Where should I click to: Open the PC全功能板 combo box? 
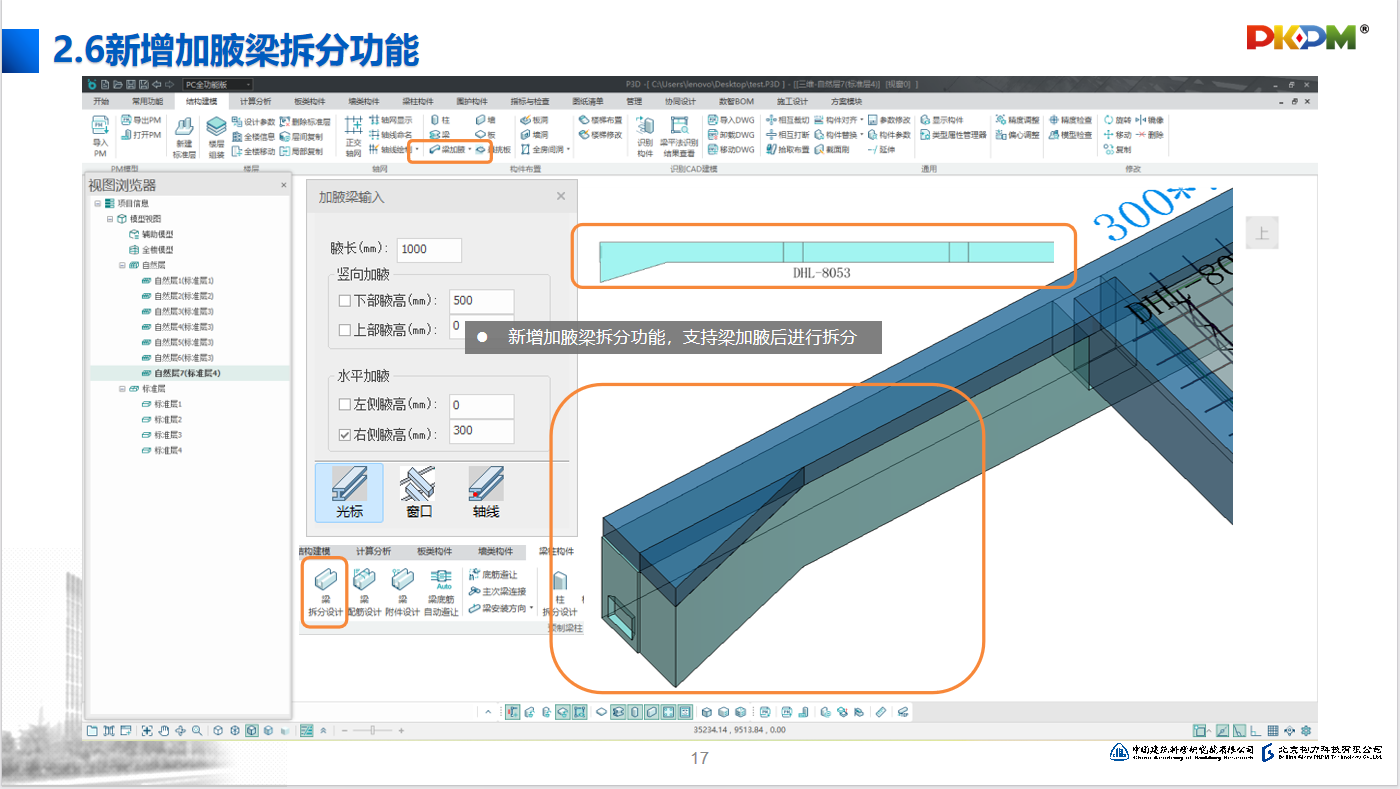216,85
